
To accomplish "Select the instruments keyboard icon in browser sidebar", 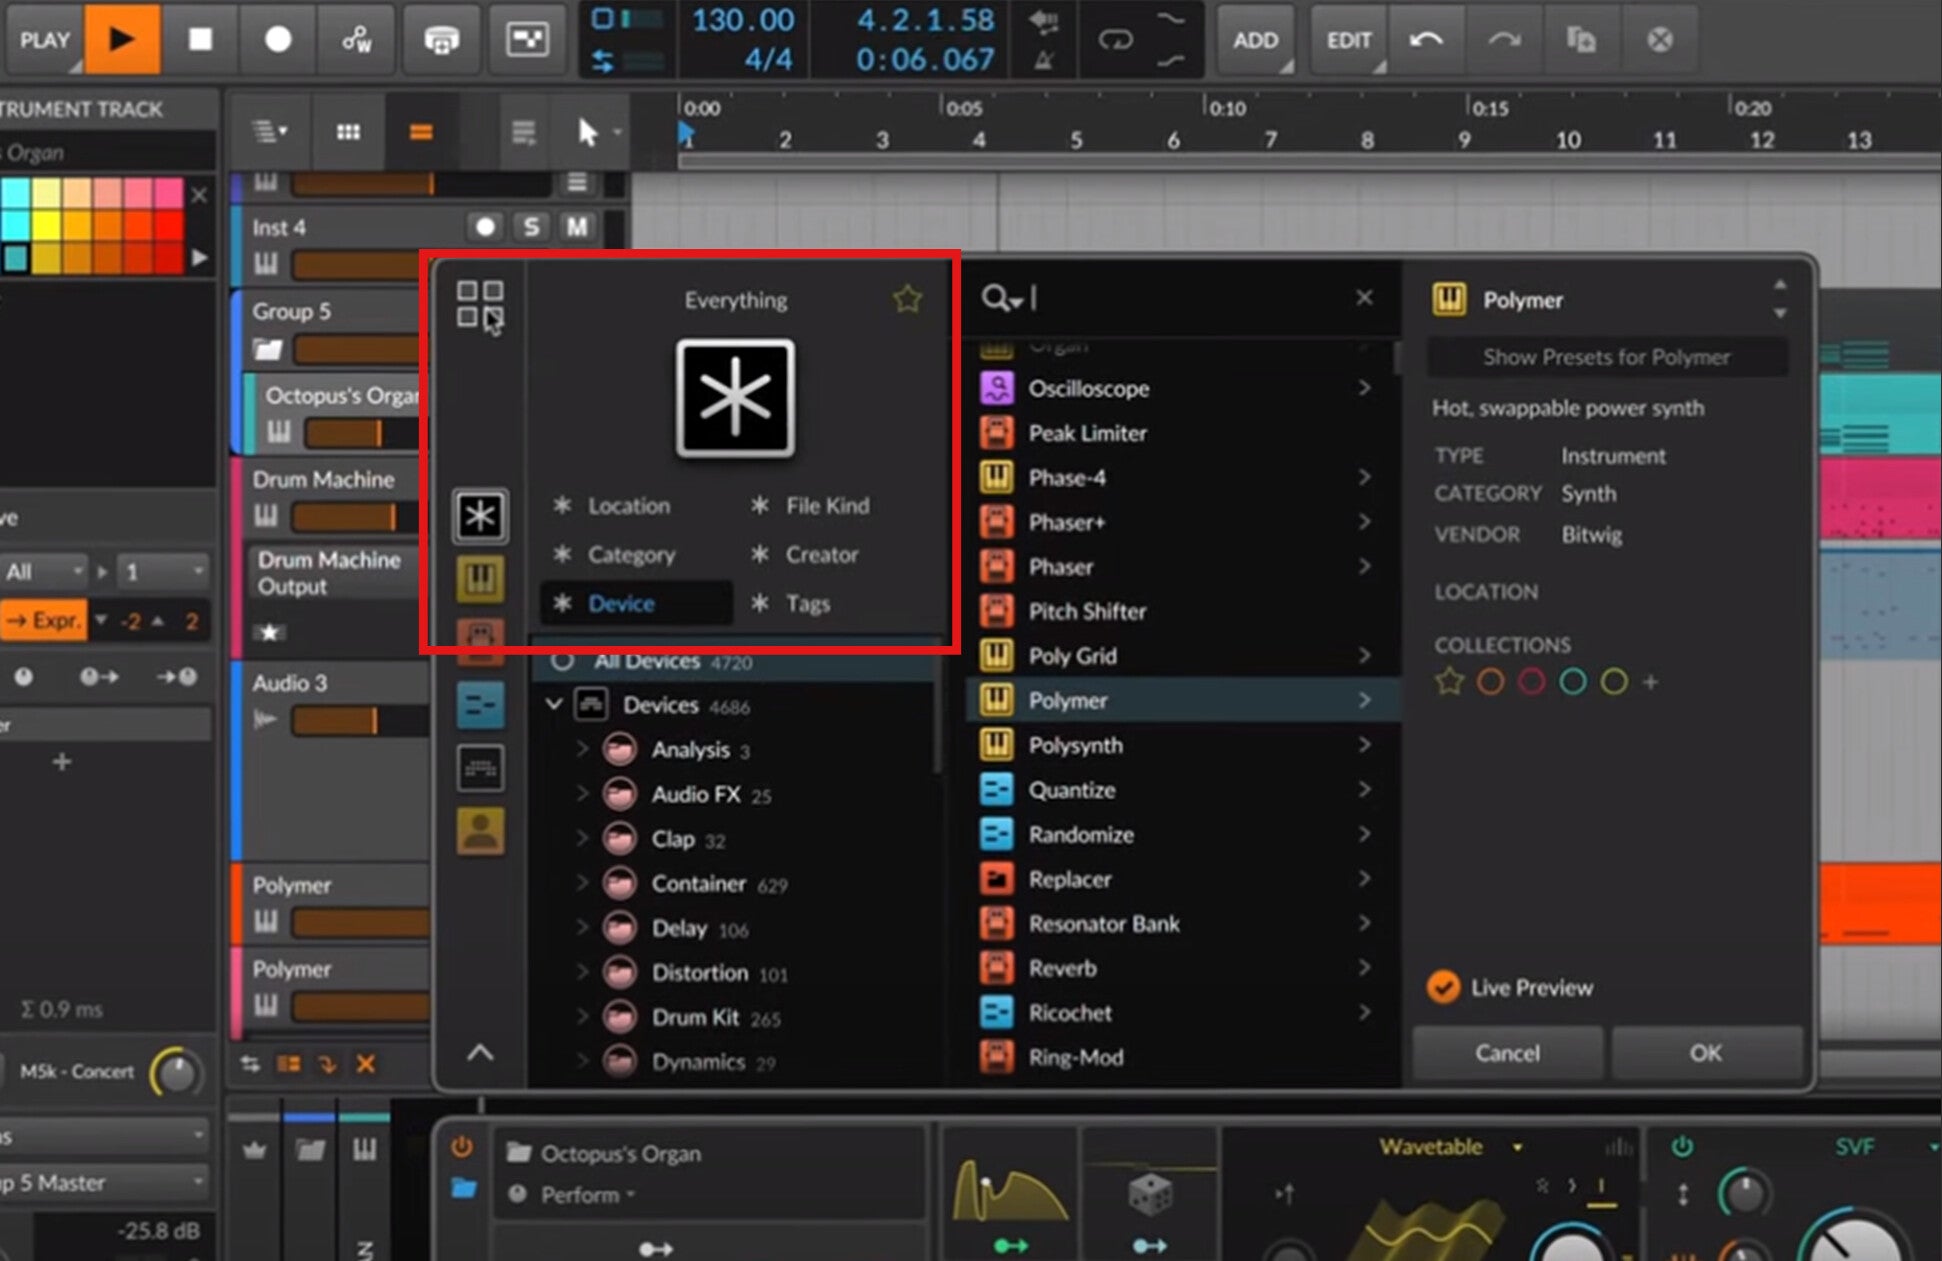I will (480, 579).
